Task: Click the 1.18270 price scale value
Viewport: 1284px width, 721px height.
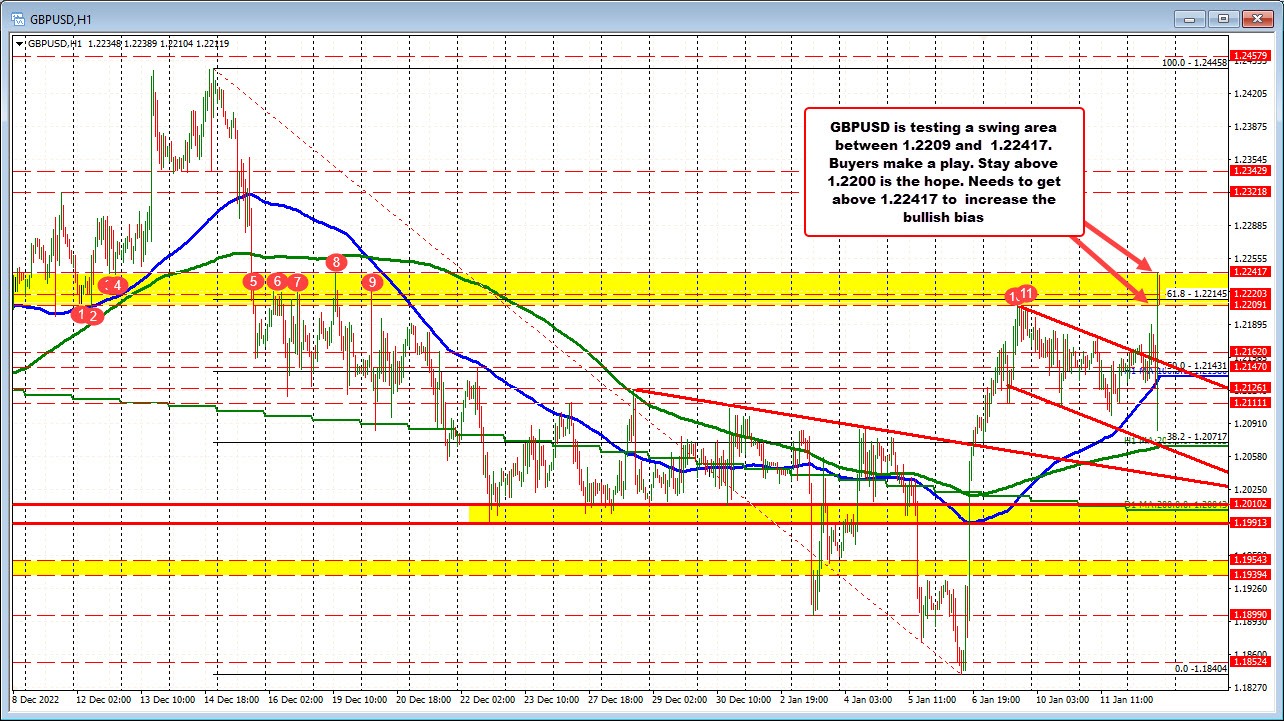Action: tap(1250, 687)
